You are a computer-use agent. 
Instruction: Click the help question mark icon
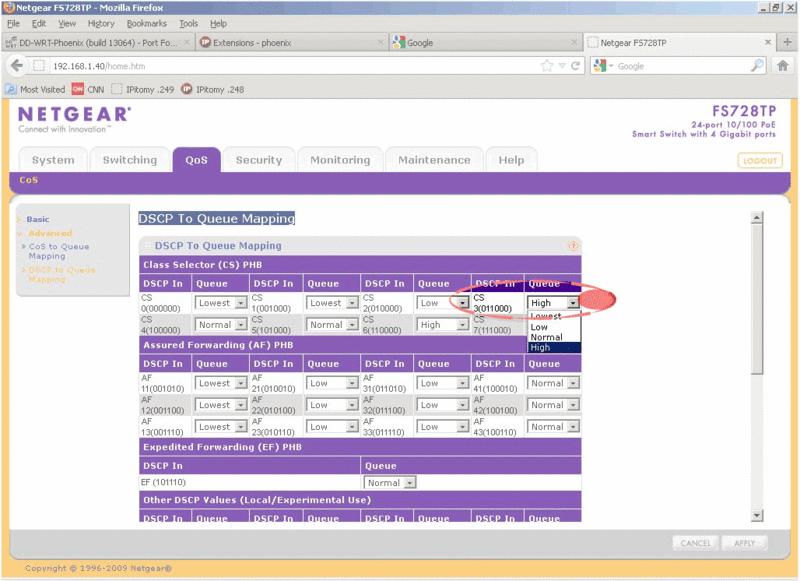tap(573, 245)
